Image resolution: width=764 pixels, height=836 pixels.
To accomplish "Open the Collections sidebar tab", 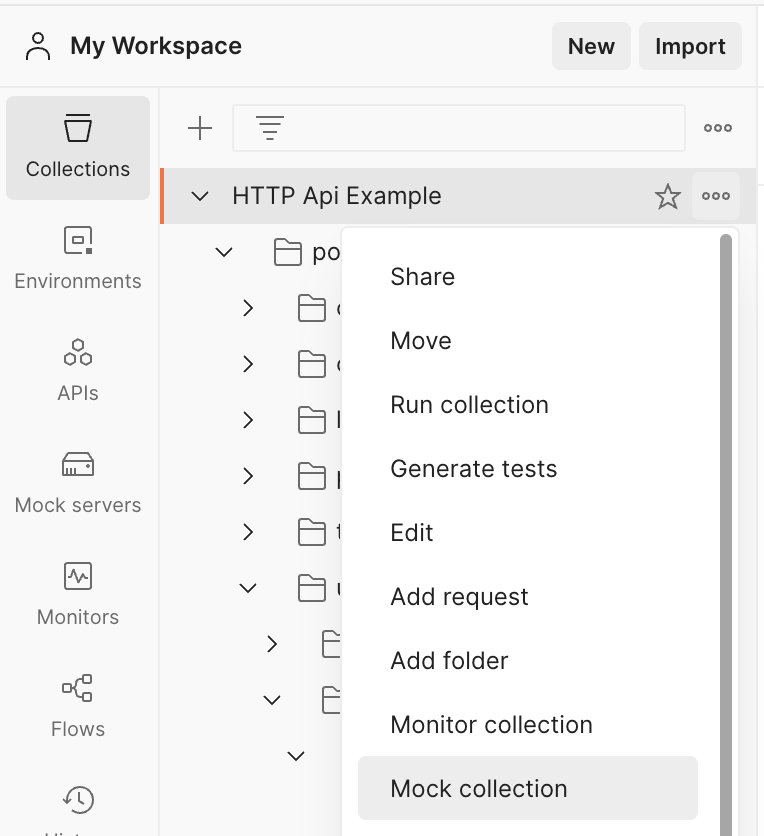I will 78,148.
